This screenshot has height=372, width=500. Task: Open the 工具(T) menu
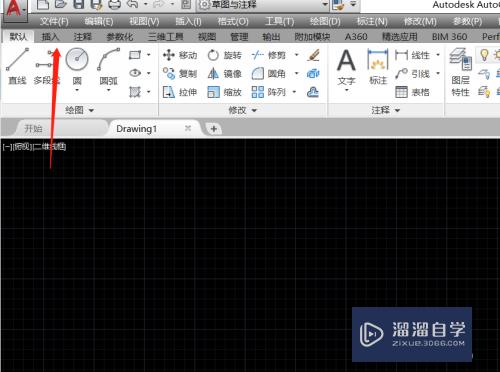pos(279,22)
